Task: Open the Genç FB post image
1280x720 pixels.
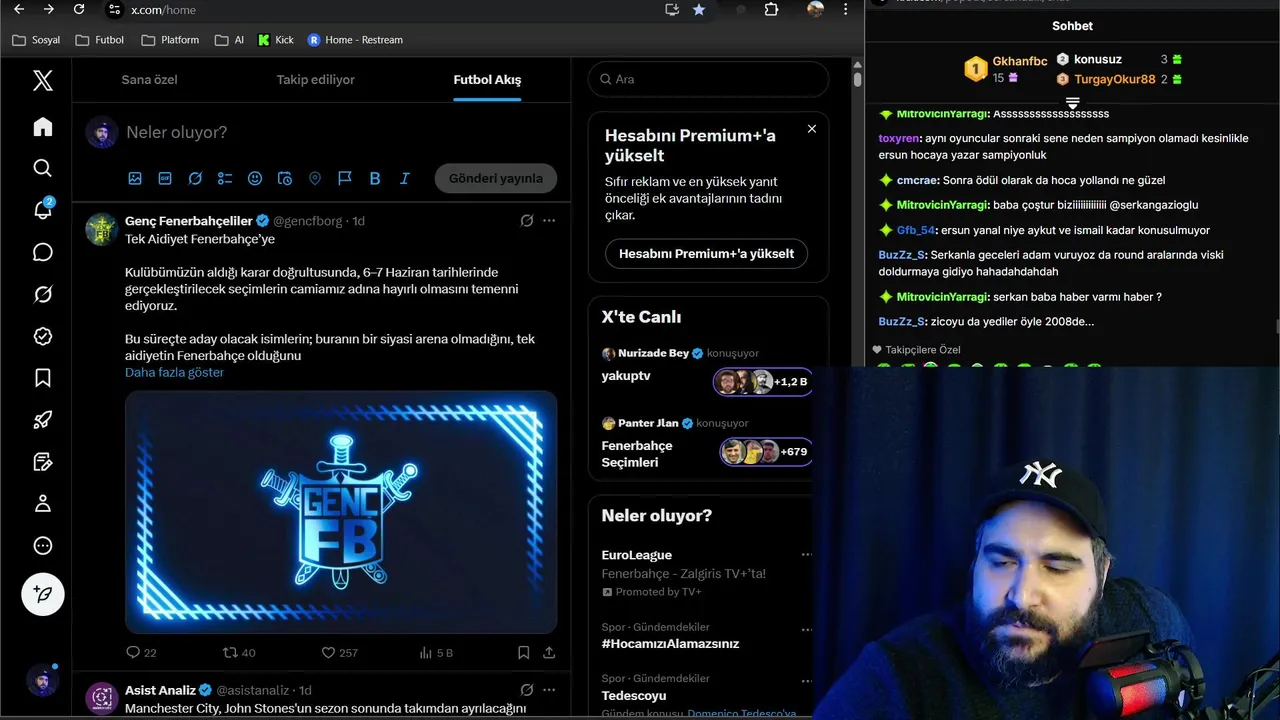Action: point(341,512)
